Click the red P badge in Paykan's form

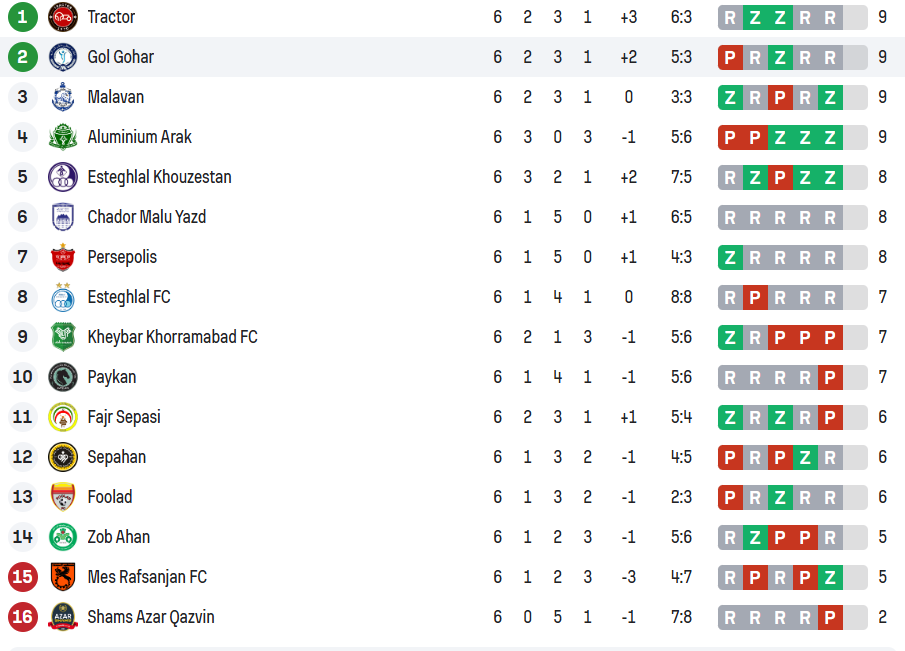click(829, 377)
